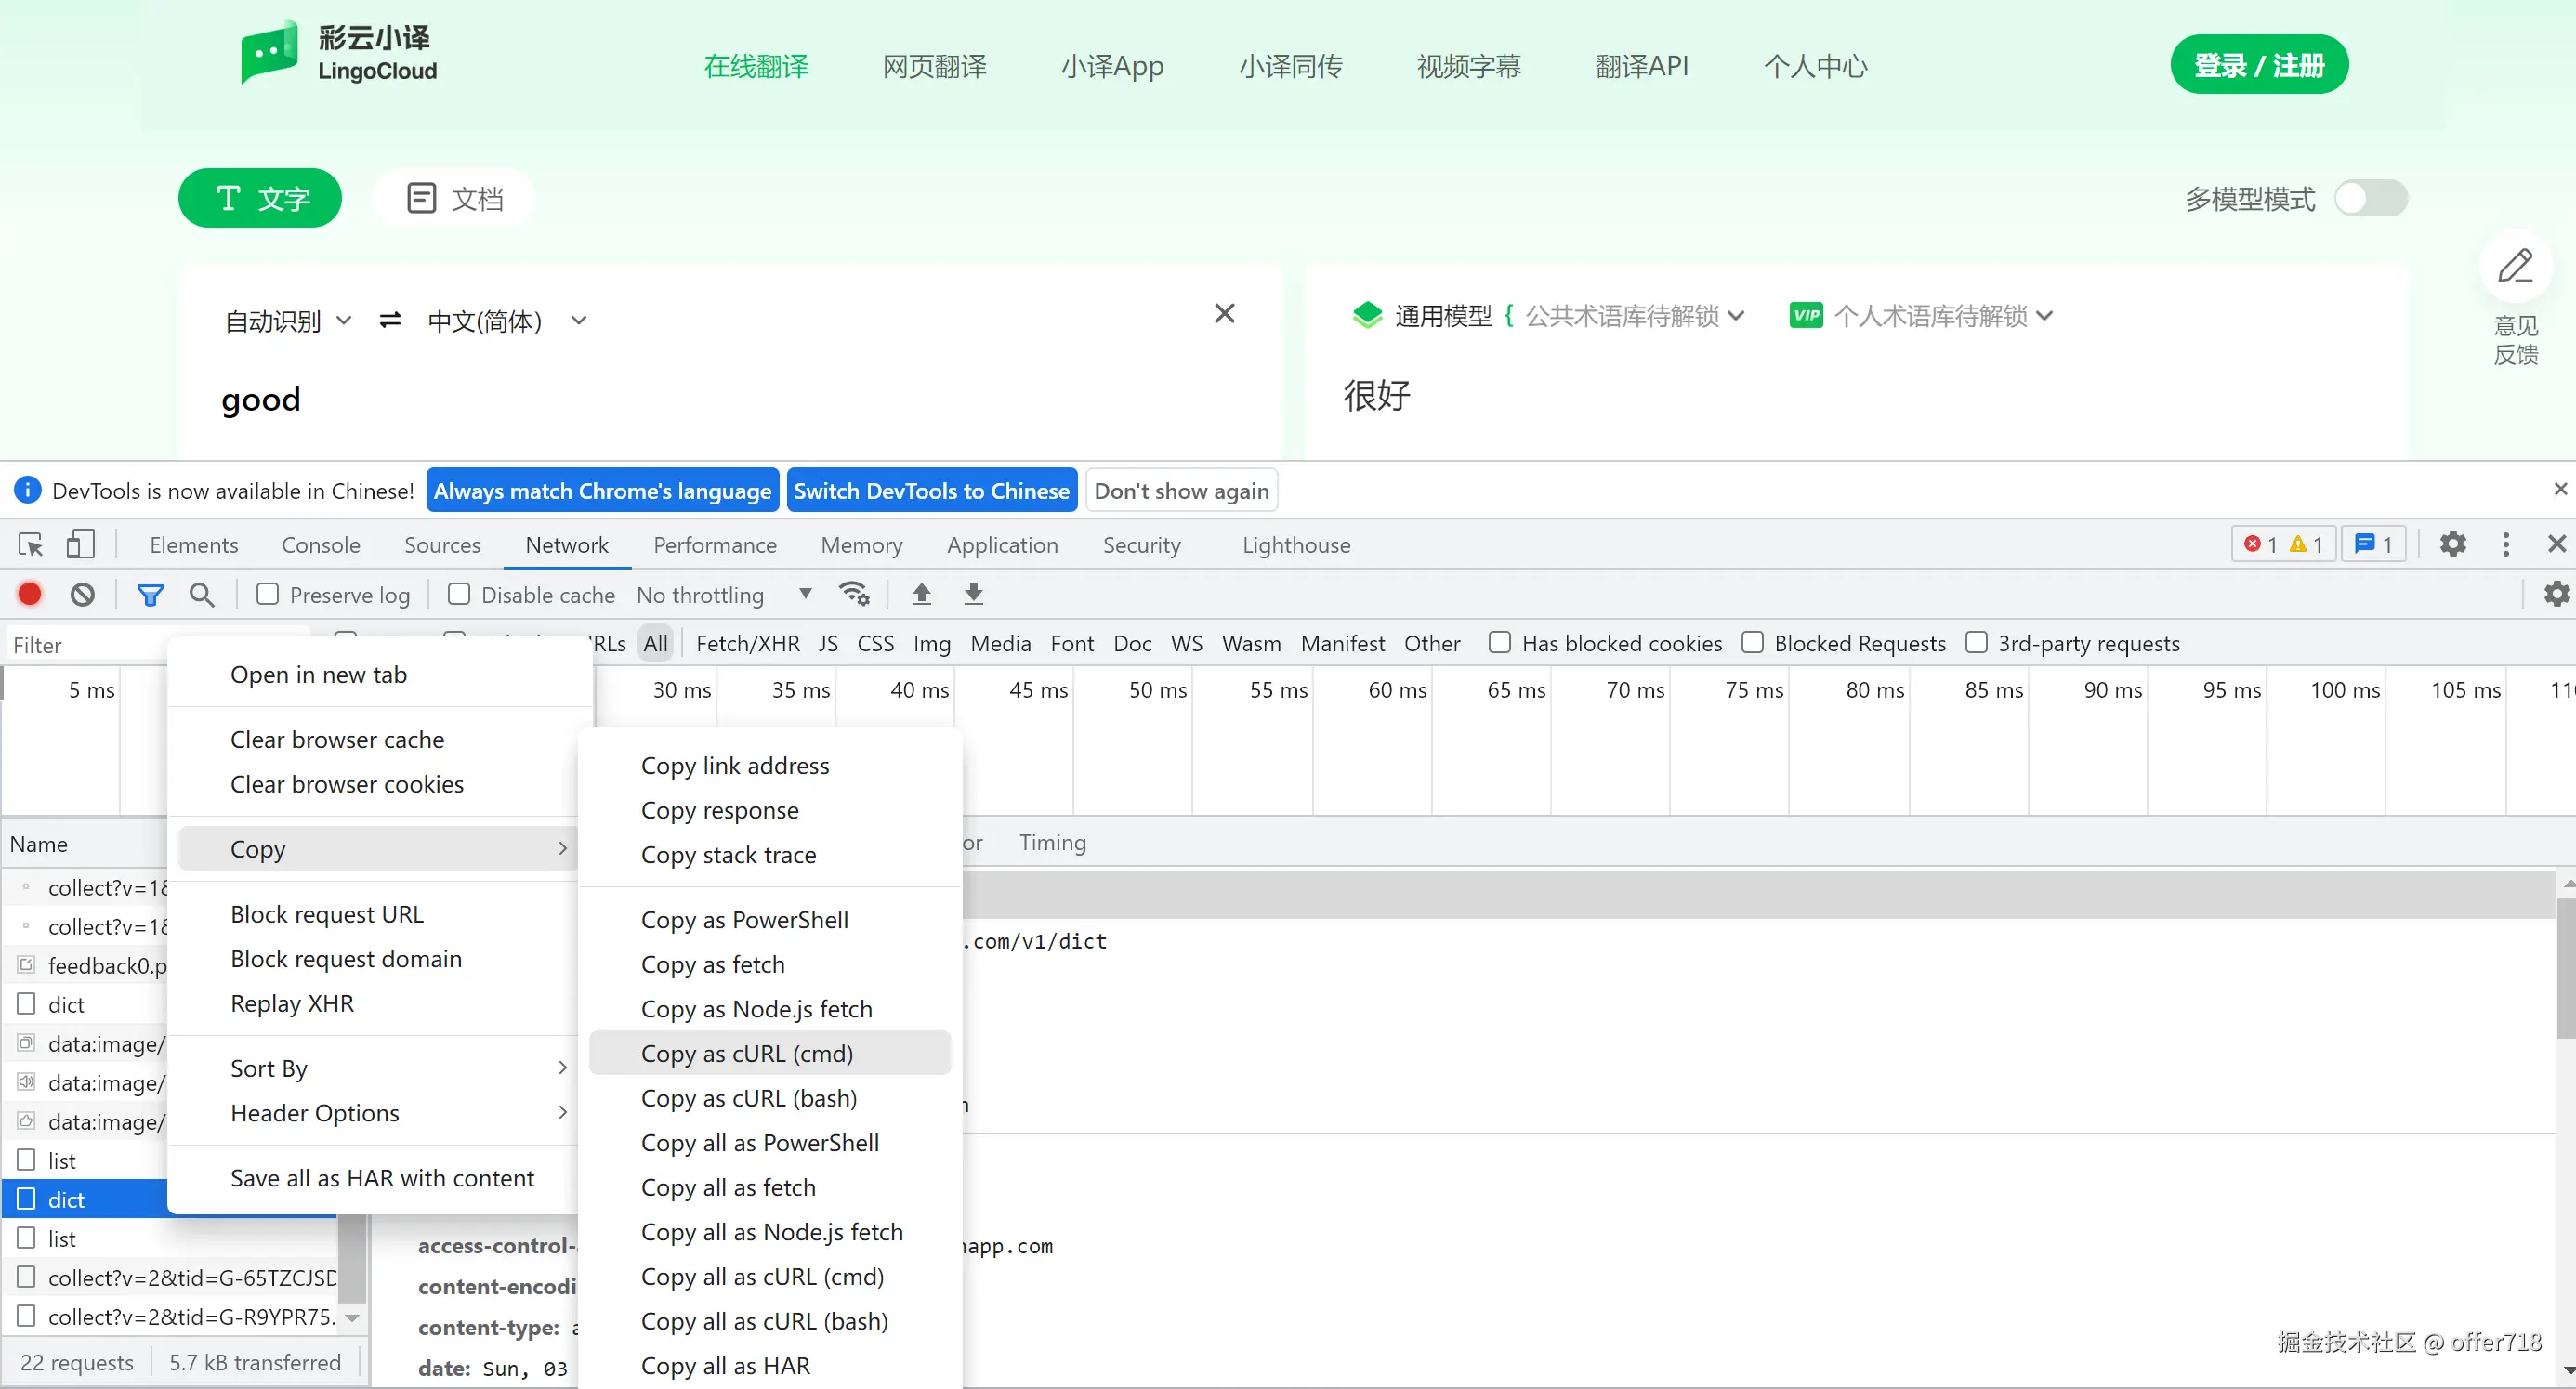Click the clear network log icon
Screen dimensions: 2576x1389
point(83,594)
